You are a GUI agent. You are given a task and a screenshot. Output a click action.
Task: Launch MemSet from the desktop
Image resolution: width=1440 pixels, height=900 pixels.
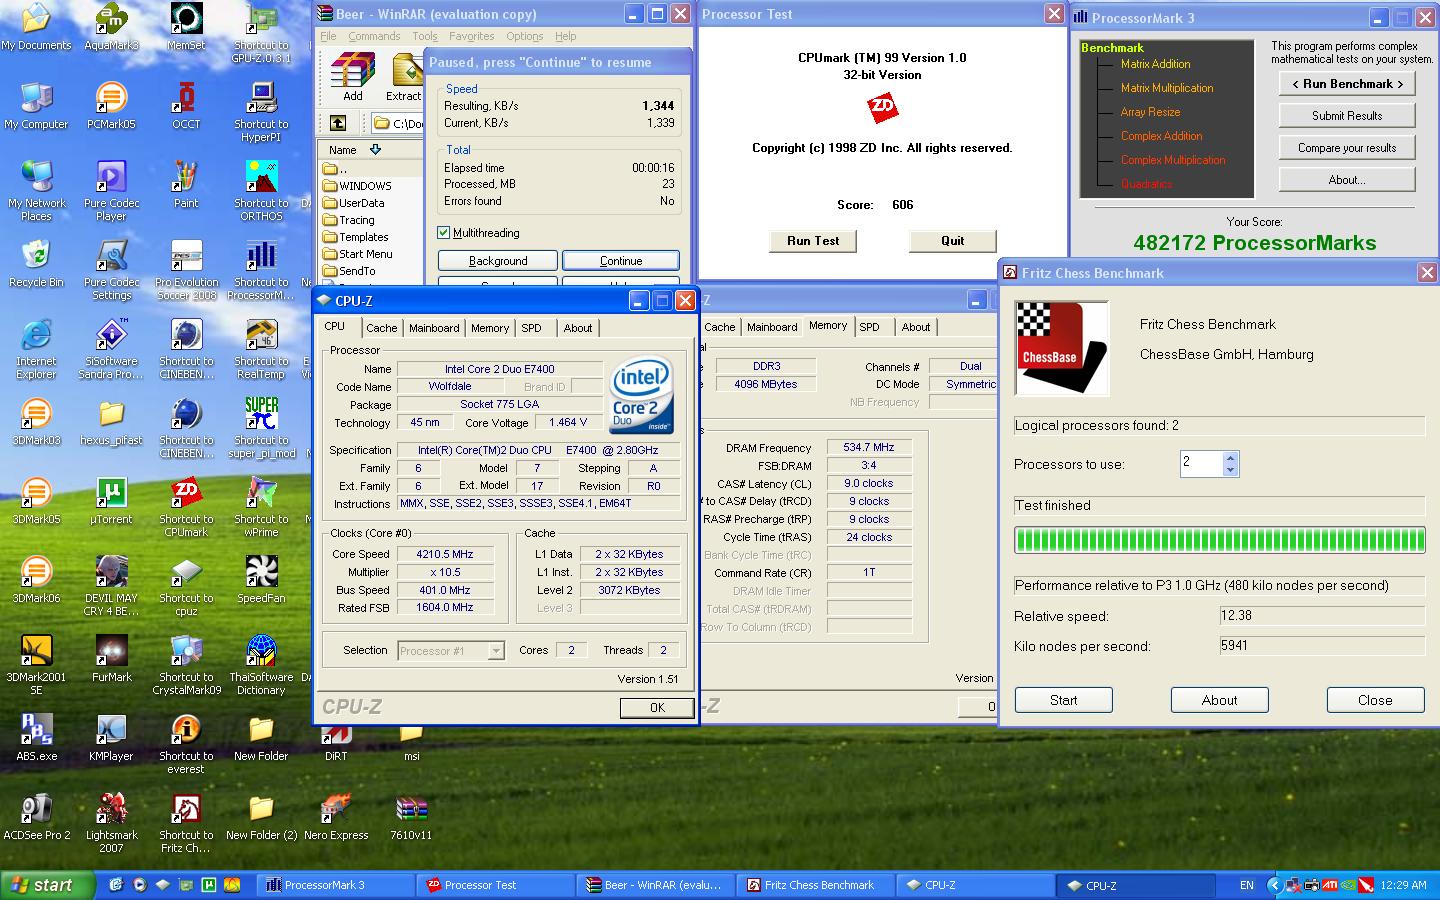[186, 26]
